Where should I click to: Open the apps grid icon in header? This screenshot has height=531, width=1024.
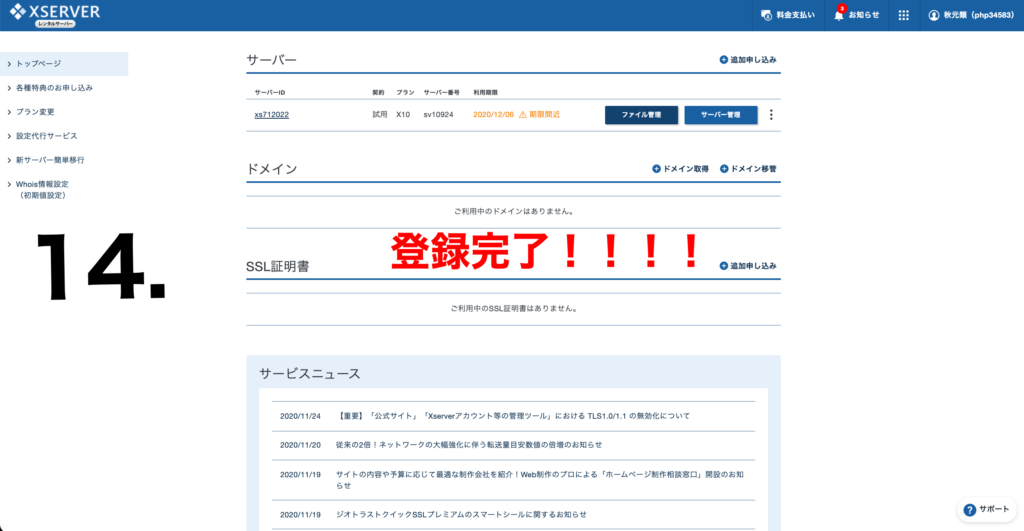click(x=904, y=15)
